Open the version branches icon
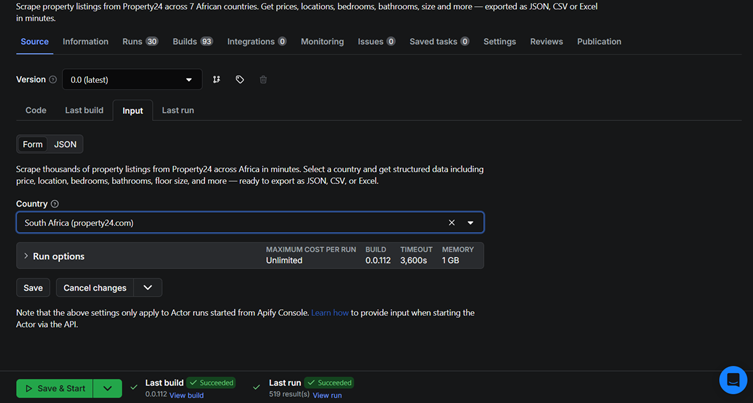 217,80
